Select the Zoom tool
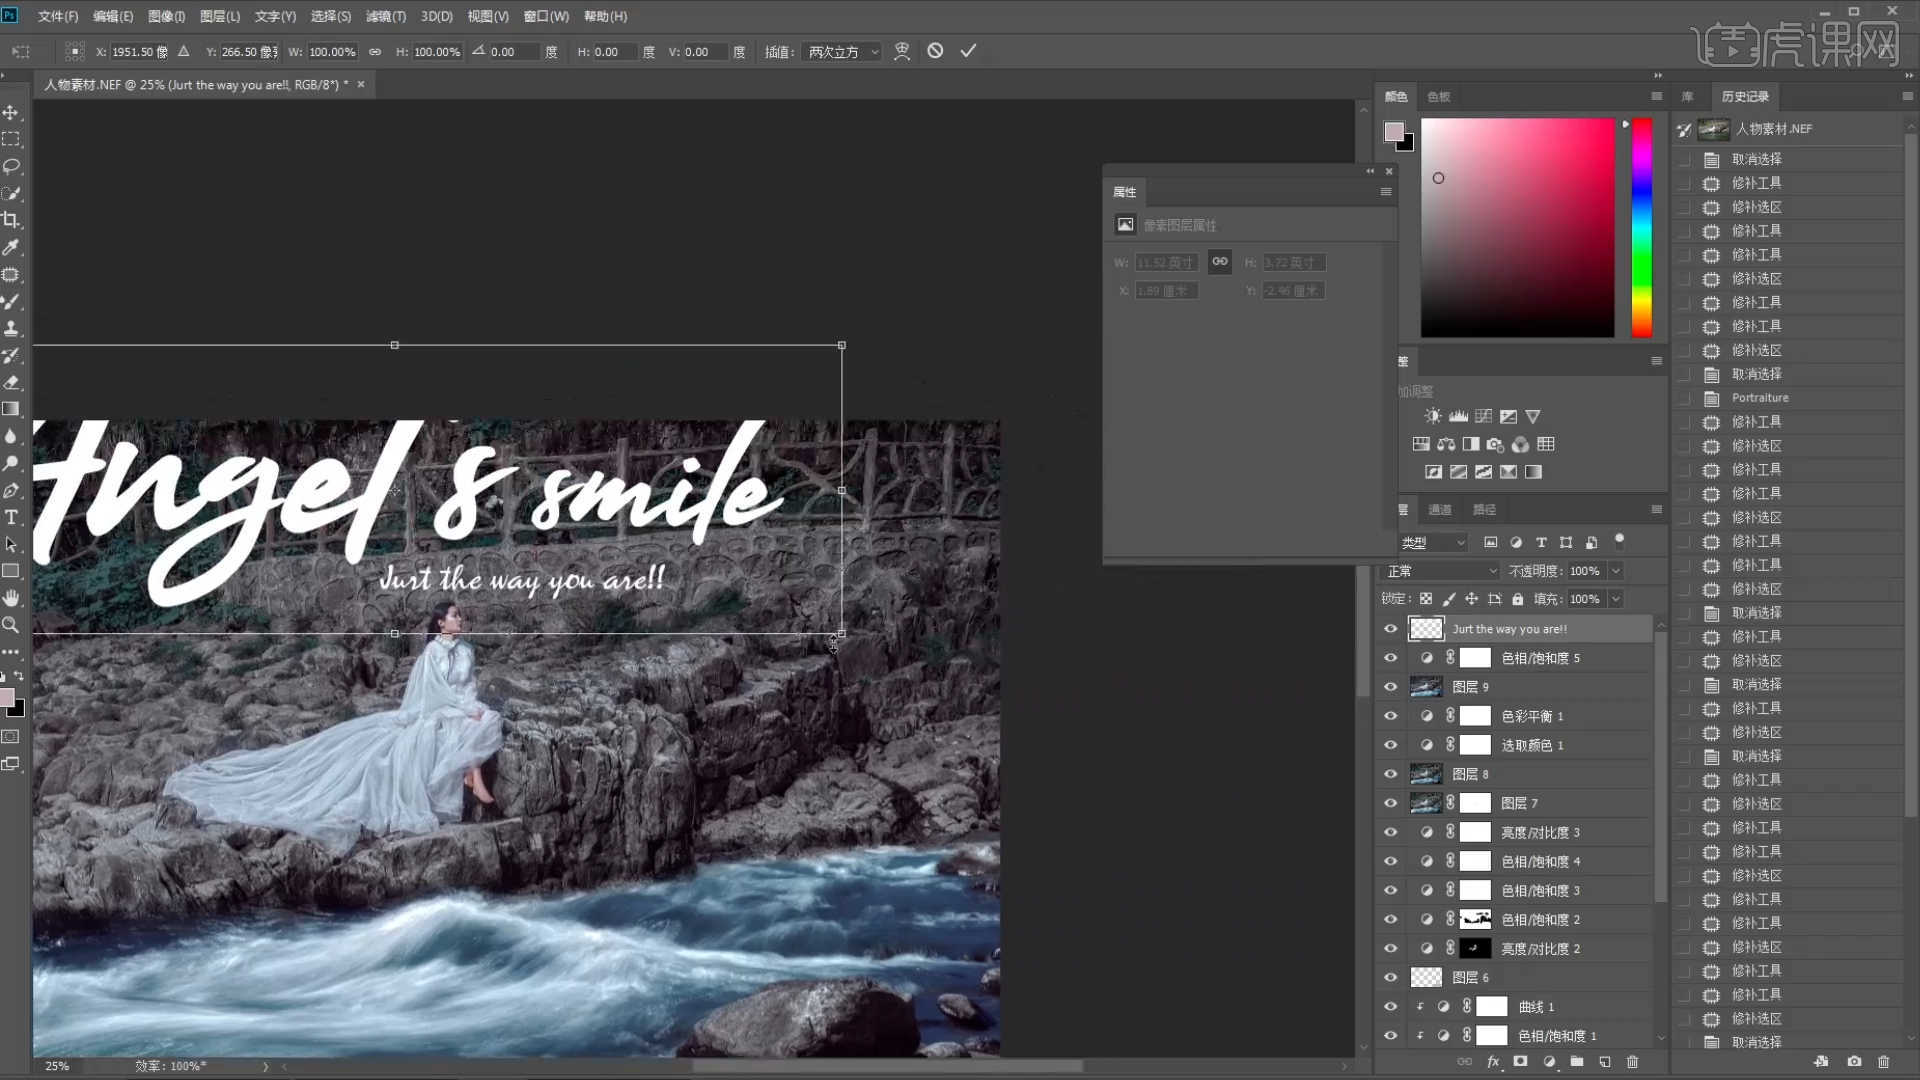The image size is (1920, 1080). 12,625
